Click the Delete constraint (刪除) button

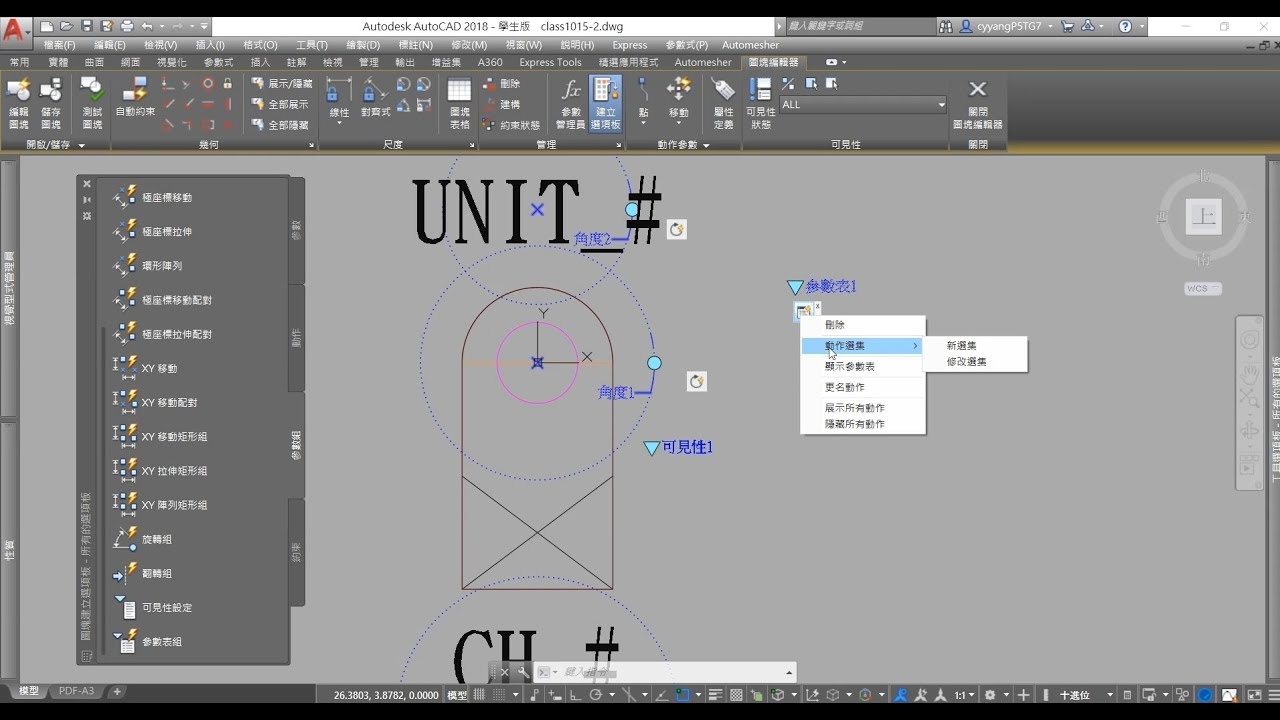(x=502, y=84)
